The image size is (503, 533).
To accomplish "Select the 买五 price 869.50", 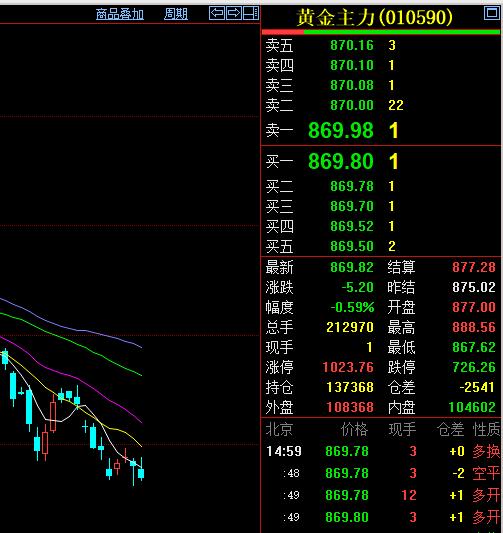I will [x=352, y=246].
